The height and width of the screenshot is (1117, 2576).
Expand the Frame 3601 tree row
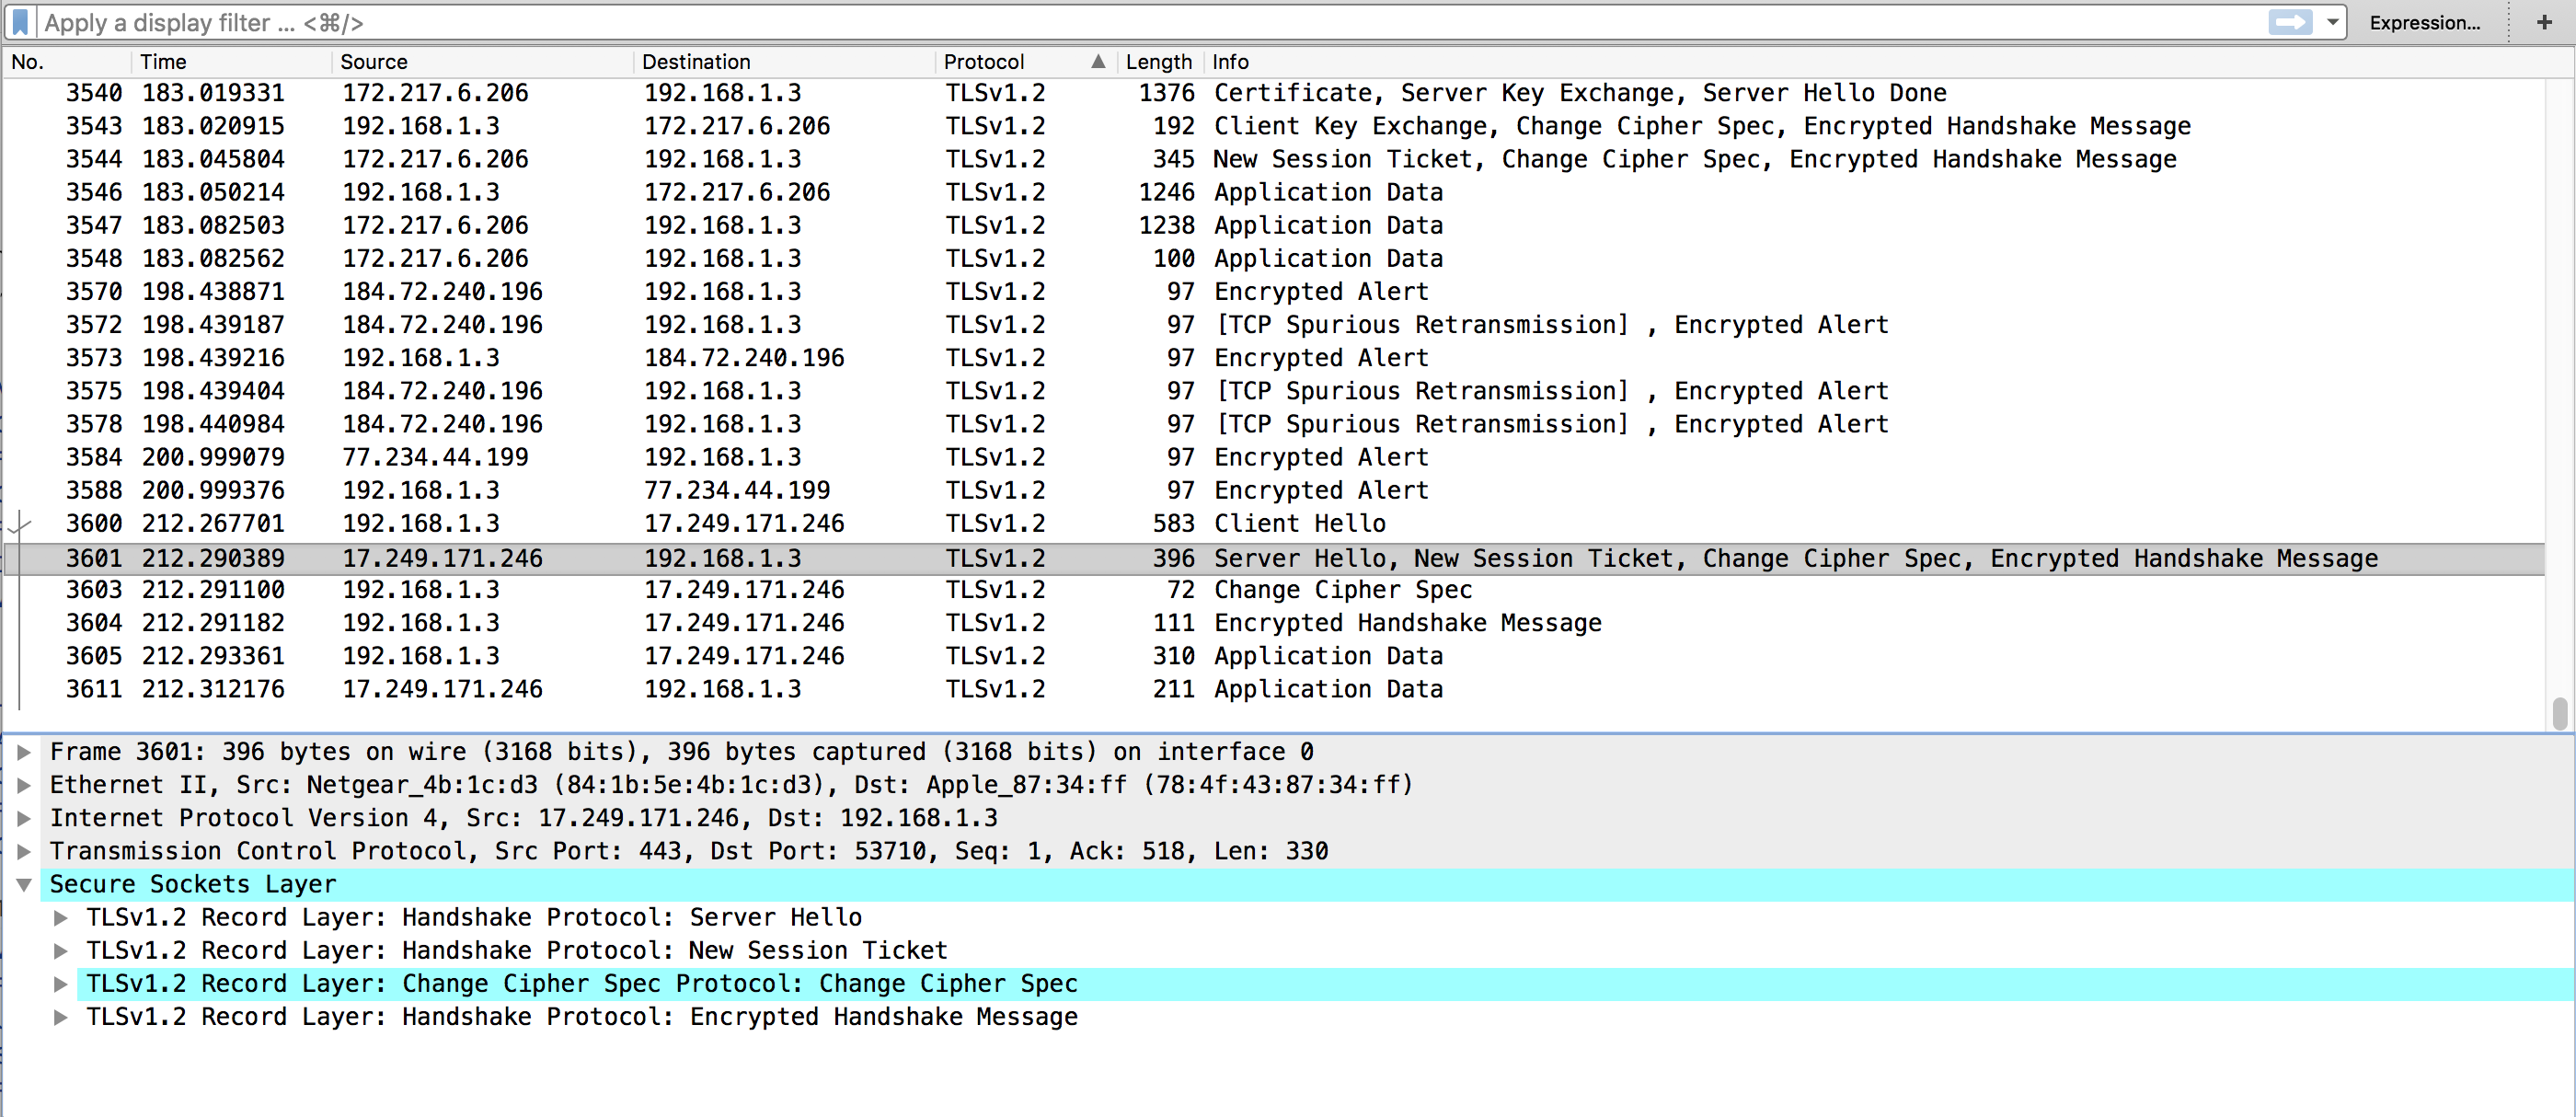point(25,752)
